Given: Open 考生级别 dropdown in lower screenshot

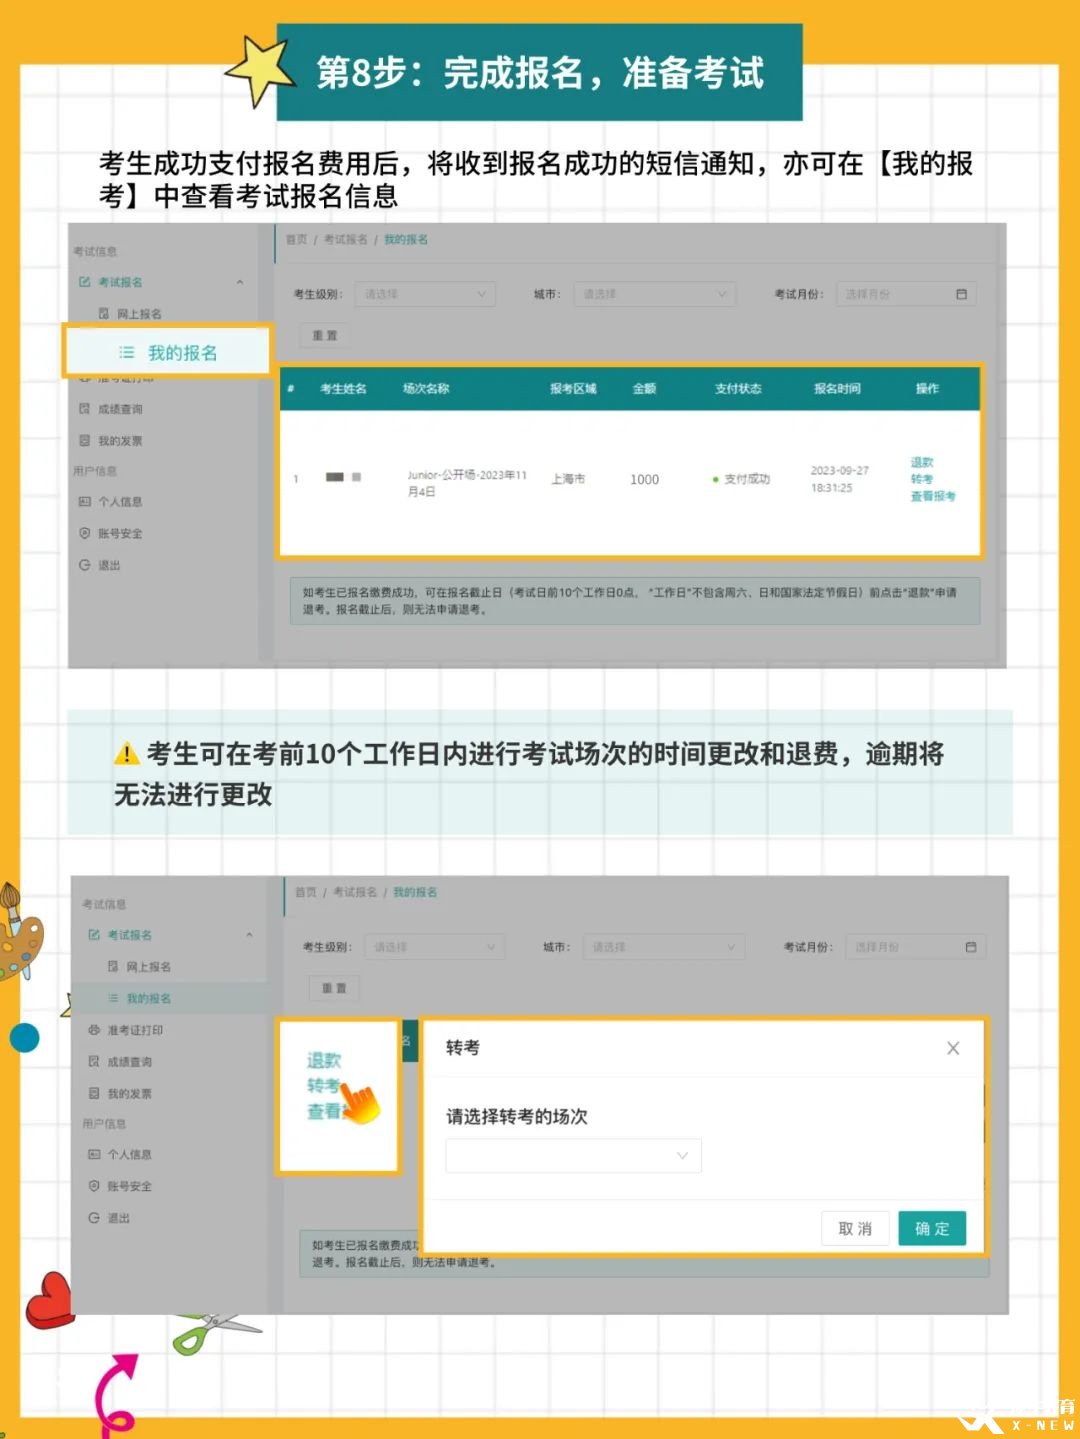Looking at the screenshot, I should coord(434,947).
